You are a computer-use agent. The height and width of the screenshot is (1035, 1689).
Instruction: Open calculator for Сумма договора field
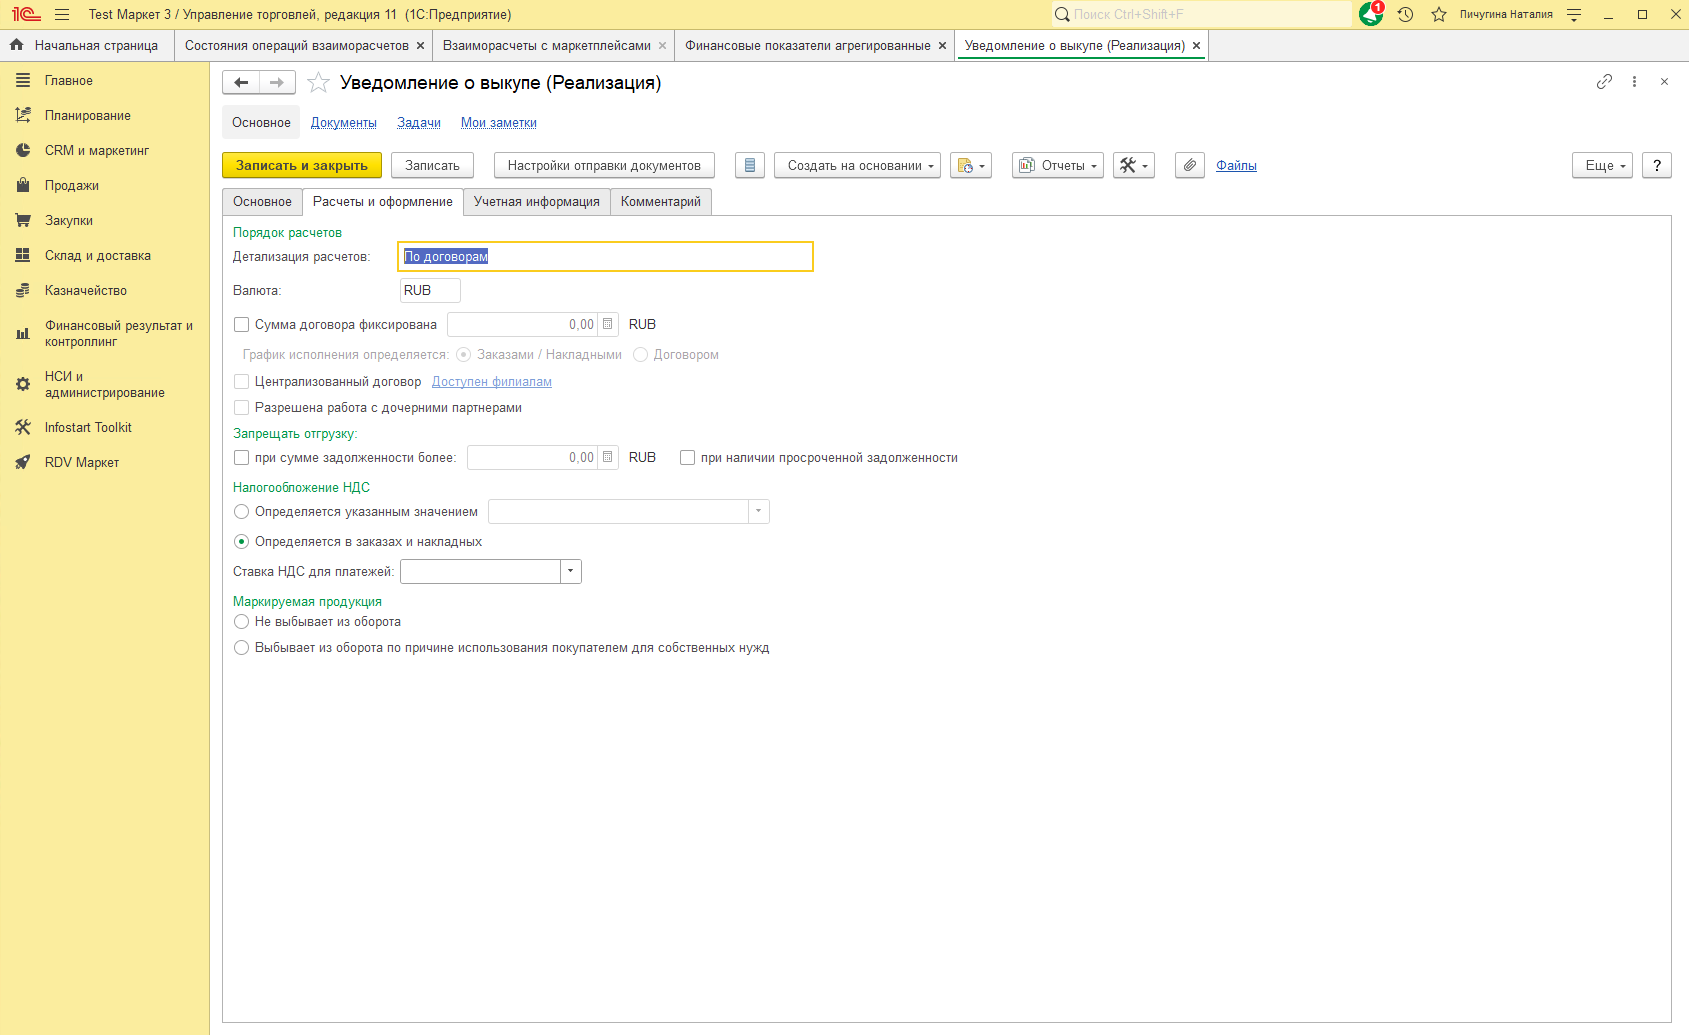click(x=608, y=325)
